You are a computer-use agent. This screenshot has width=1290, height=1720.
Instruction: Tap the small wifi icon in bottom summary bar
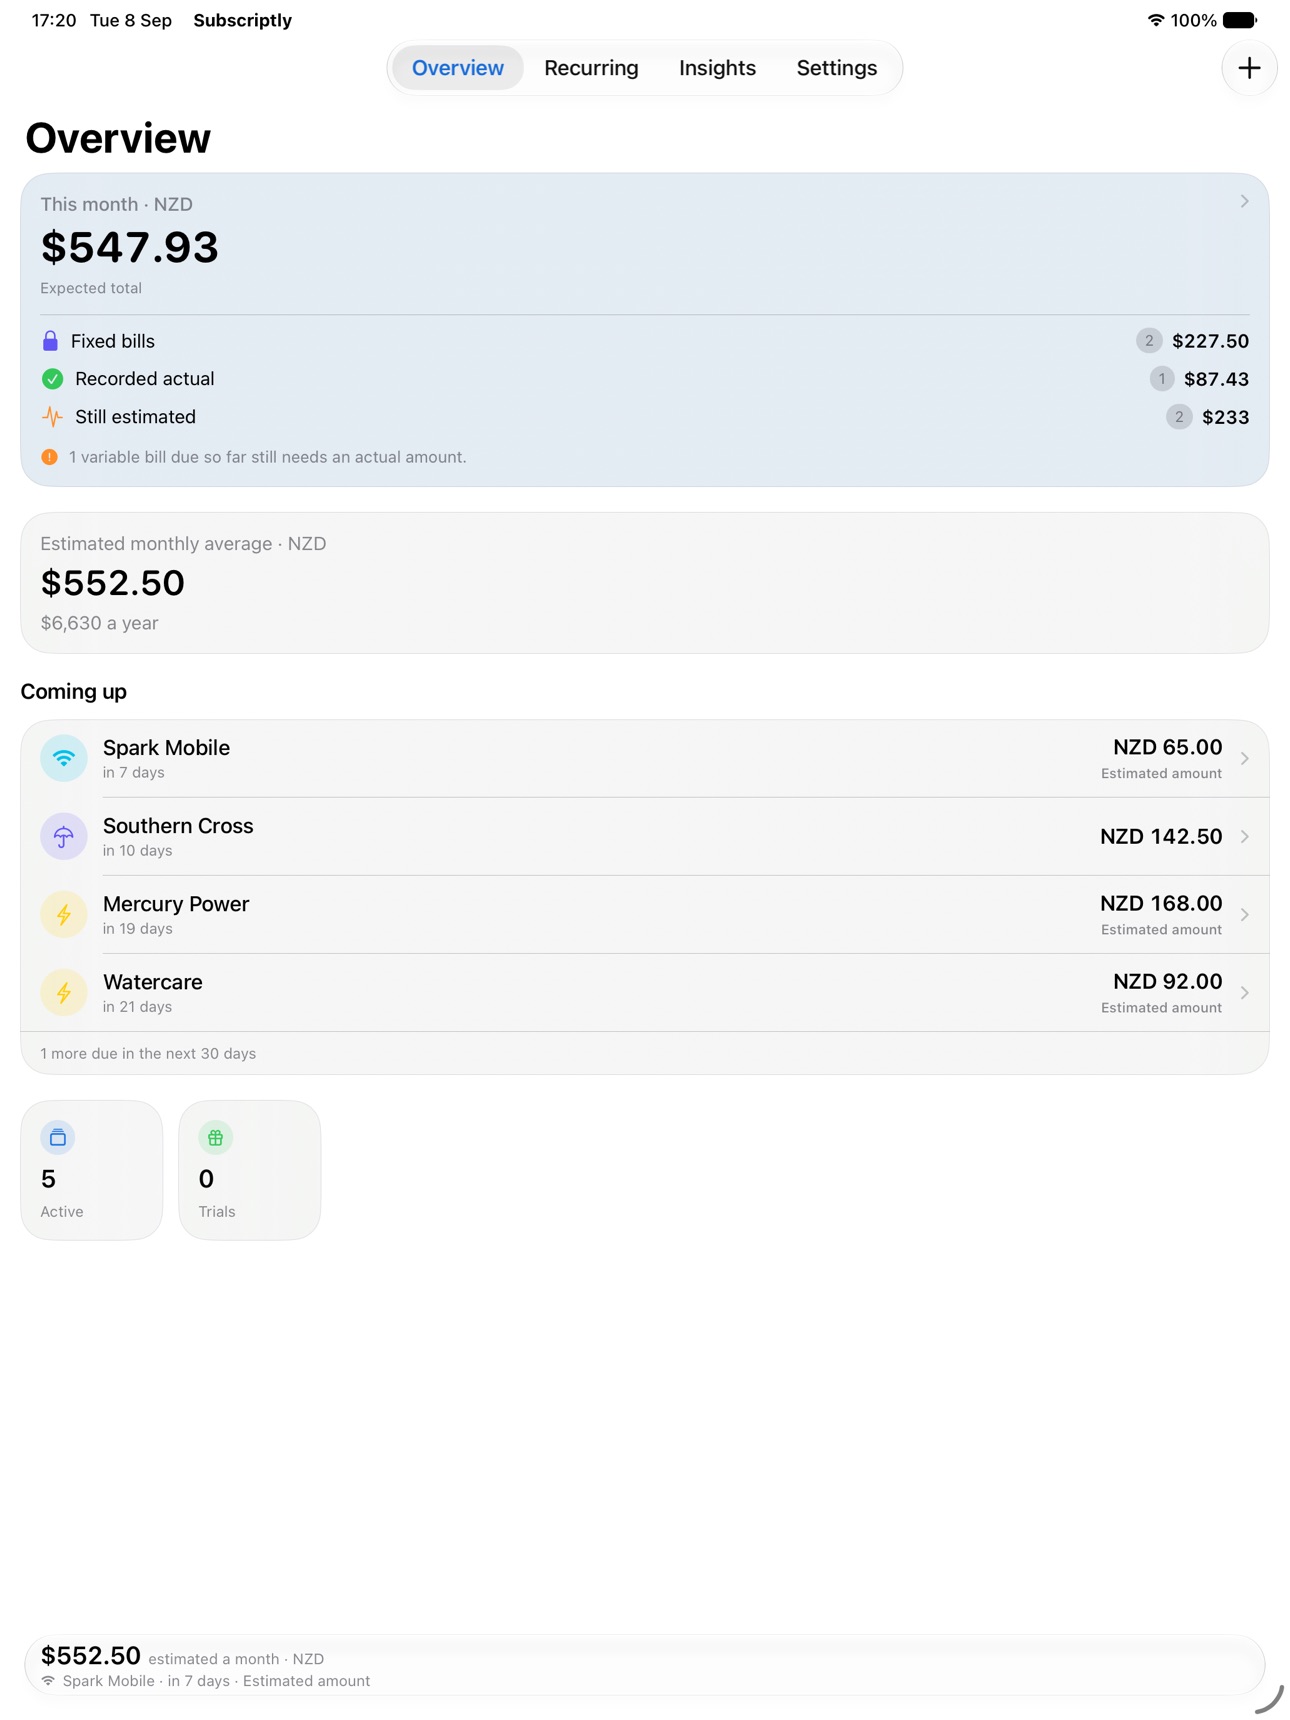coord(48,1681)
